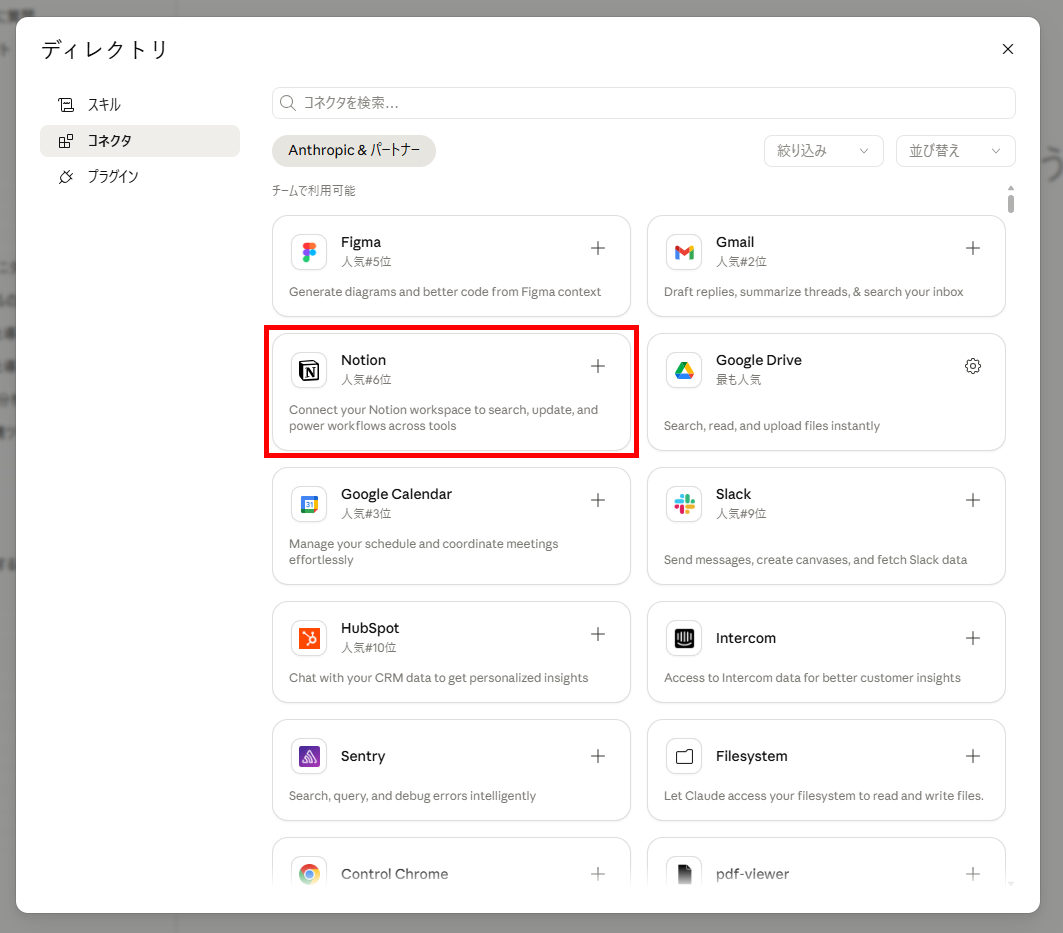Click the connector list scrollbar thumb
Screen dimensions: 1063x933
tap(1010, 203)
